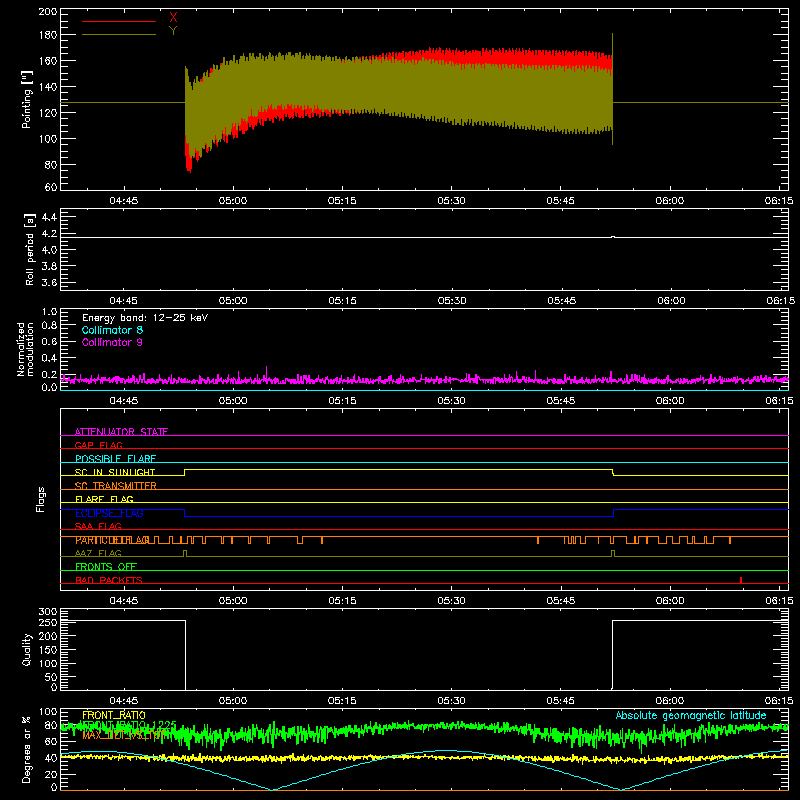Click the '05:45' time label under Quality plot
The width and height of the screenshot is (800, 800).
tap(561, 701)
